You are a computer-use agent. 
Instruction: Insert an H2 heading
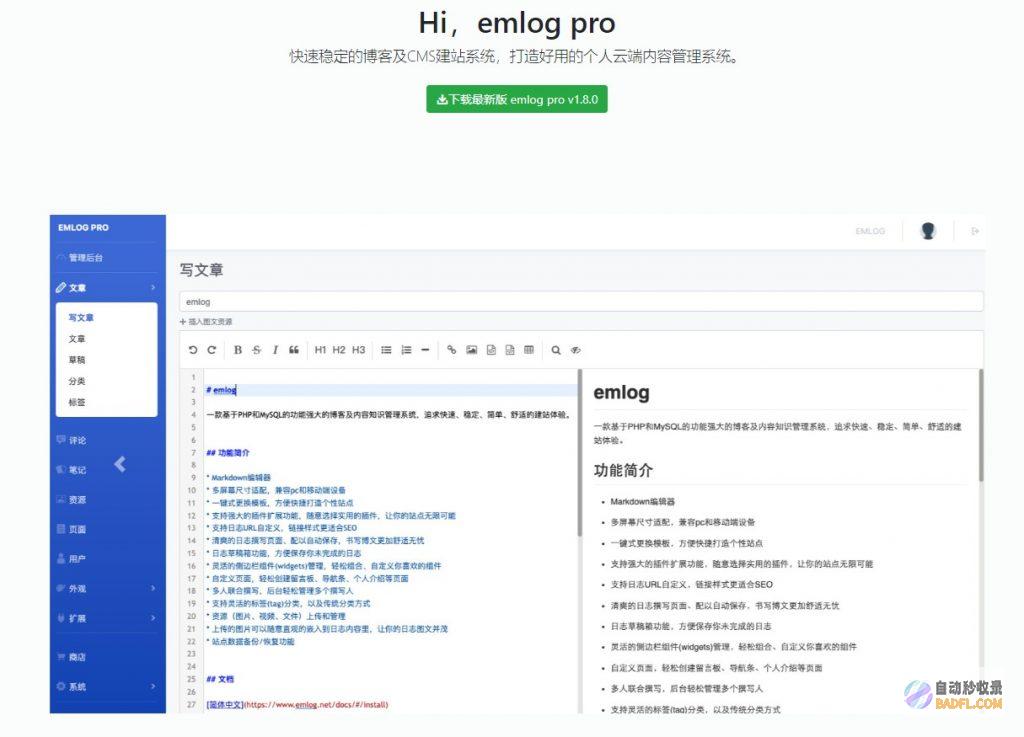click(339, 350)
